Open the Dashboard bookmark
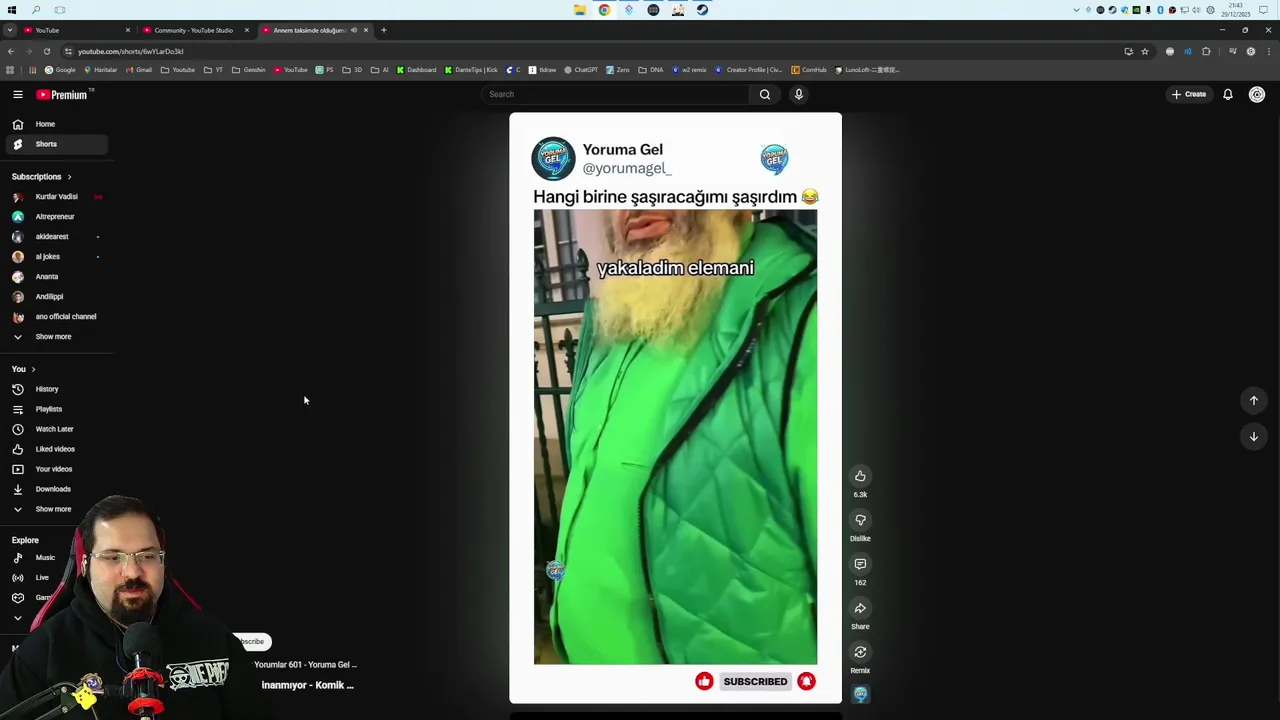This screenshot has width=1280, height=720. [x=416, y=70]
